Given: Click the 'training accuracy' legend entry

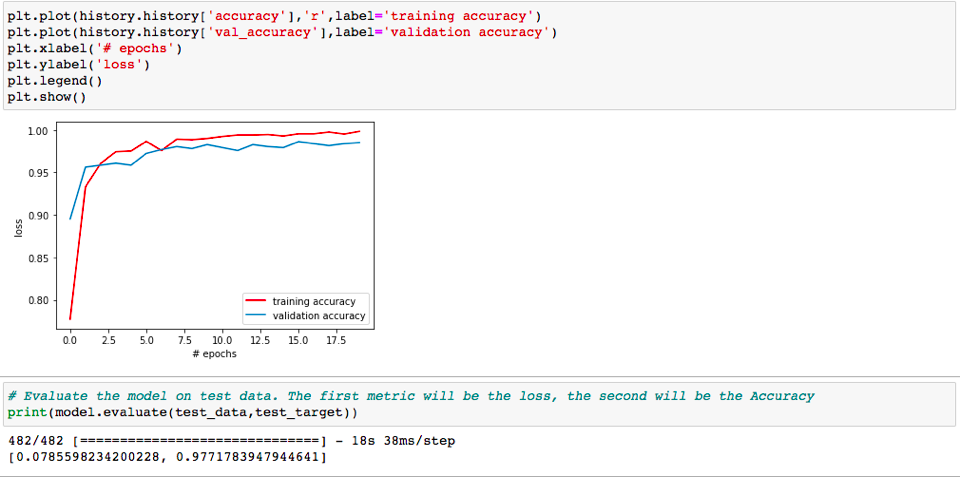Looking at the screenshot, I should tap(313, 301).
